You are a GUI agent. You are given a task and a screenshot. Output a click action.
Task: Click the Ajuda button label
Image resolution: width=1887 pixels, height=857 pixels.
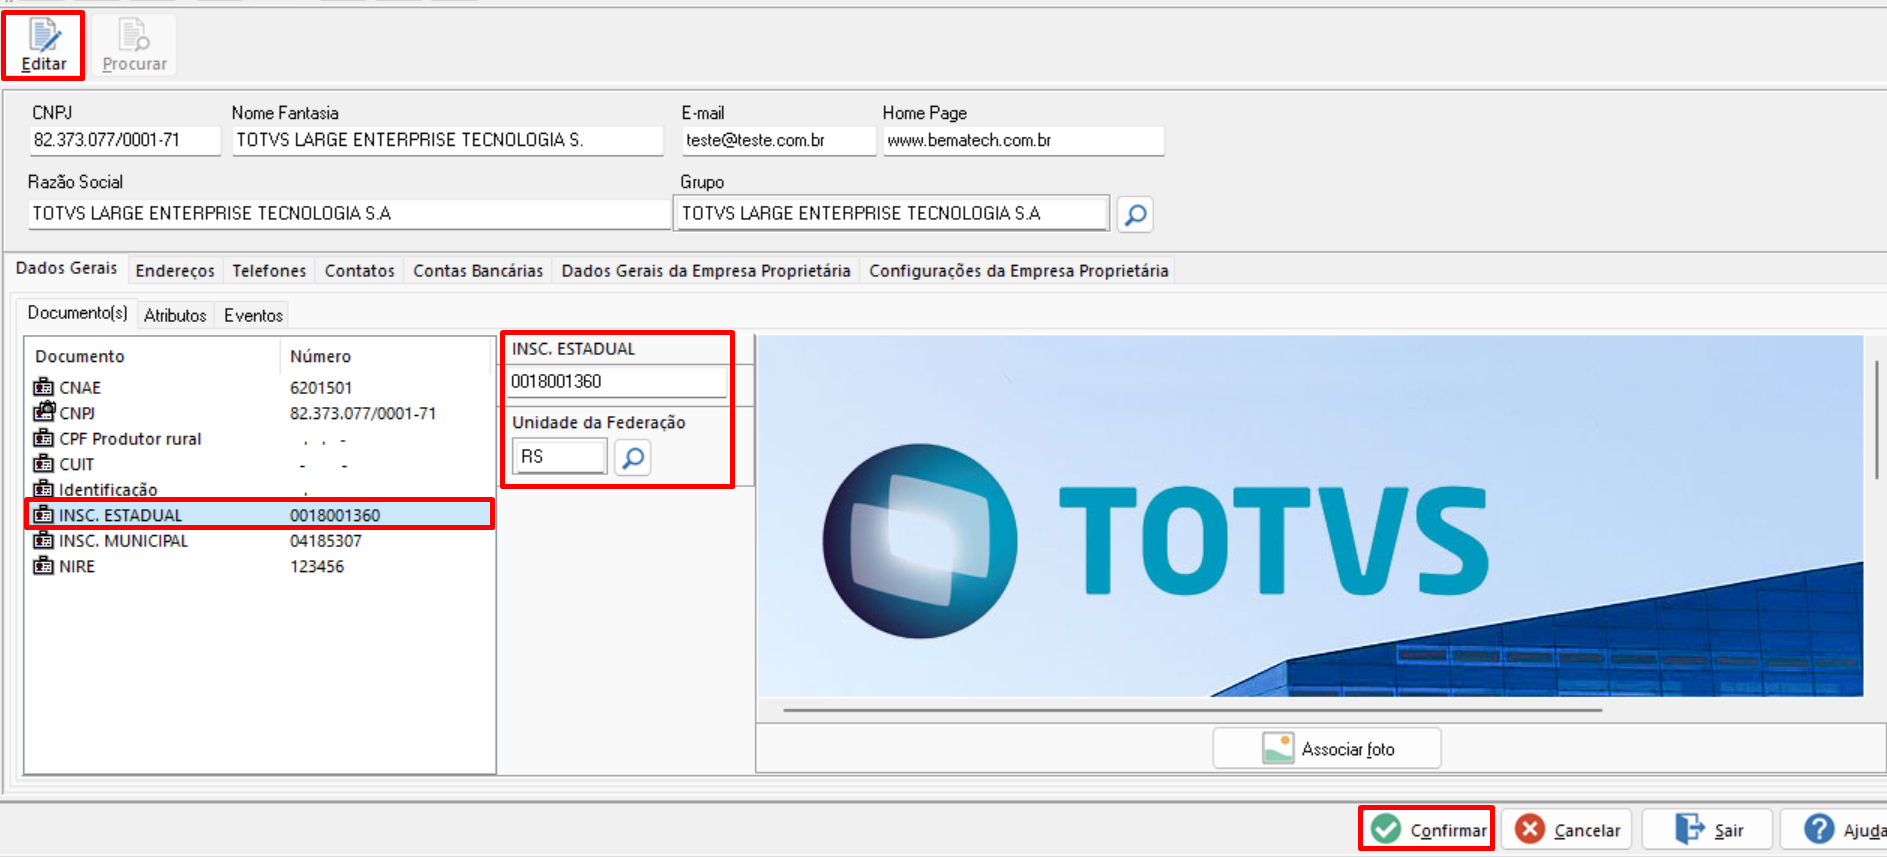(x=1864, y=831)
